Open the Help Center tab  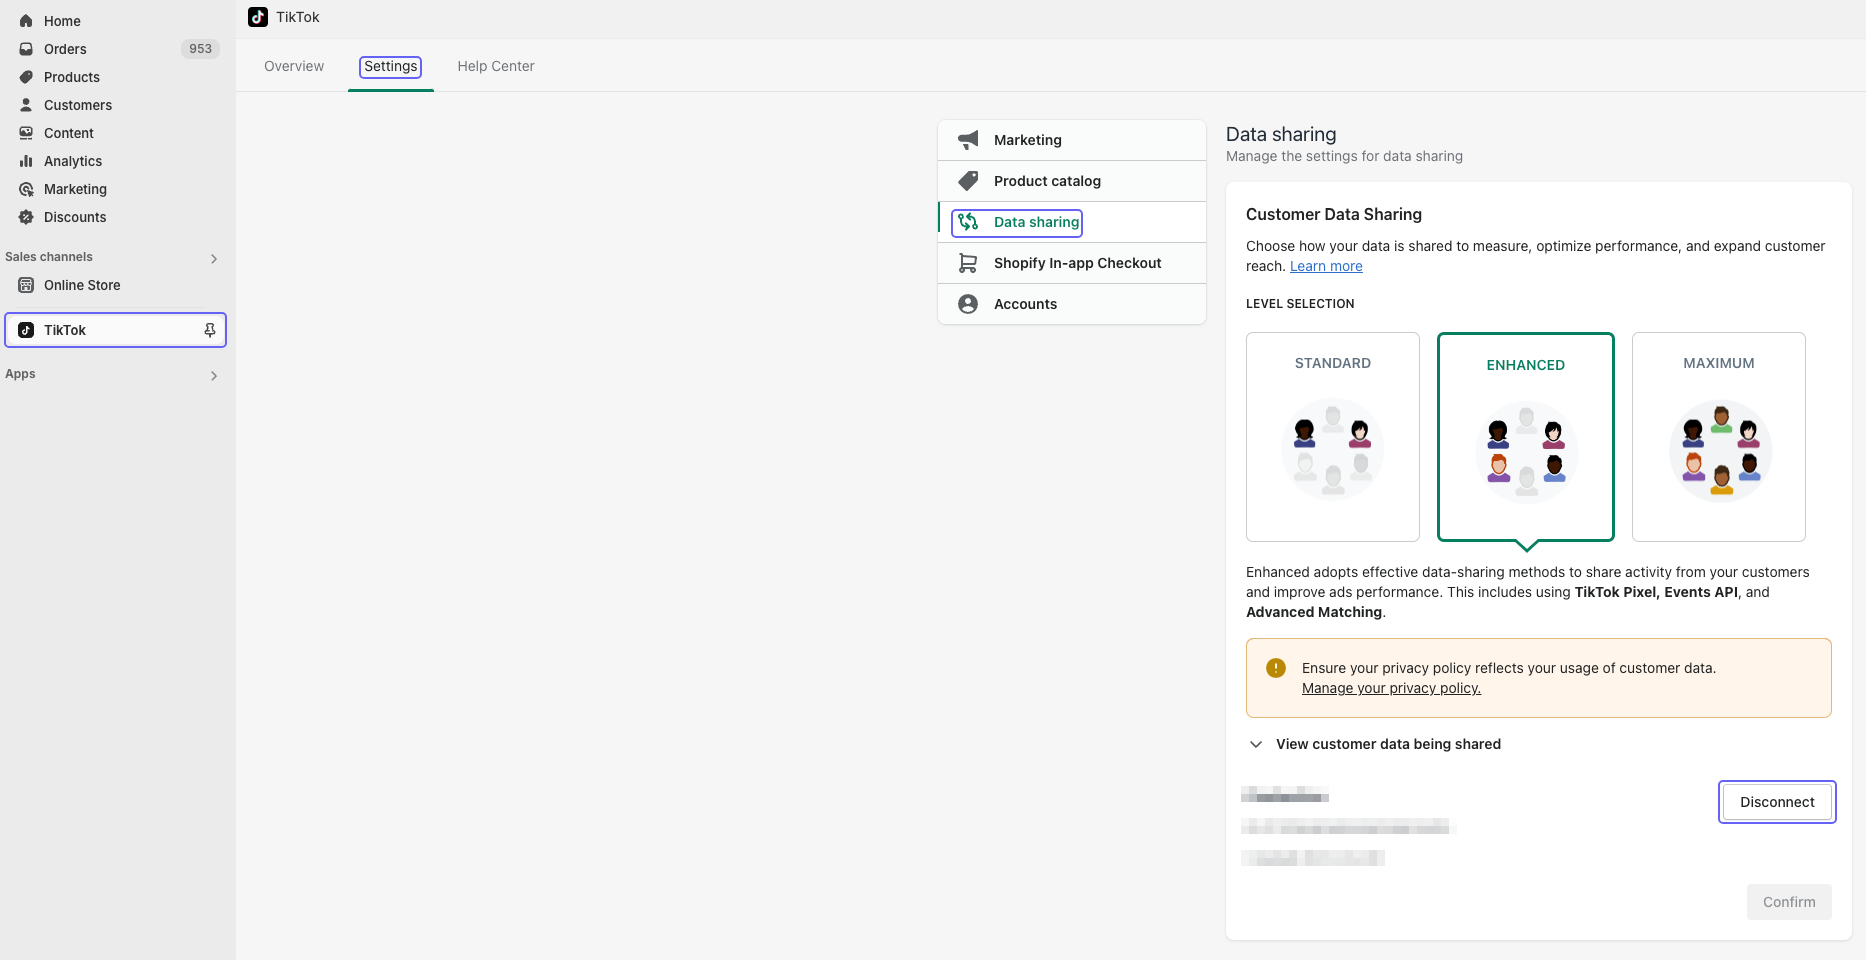coord(496,66)
